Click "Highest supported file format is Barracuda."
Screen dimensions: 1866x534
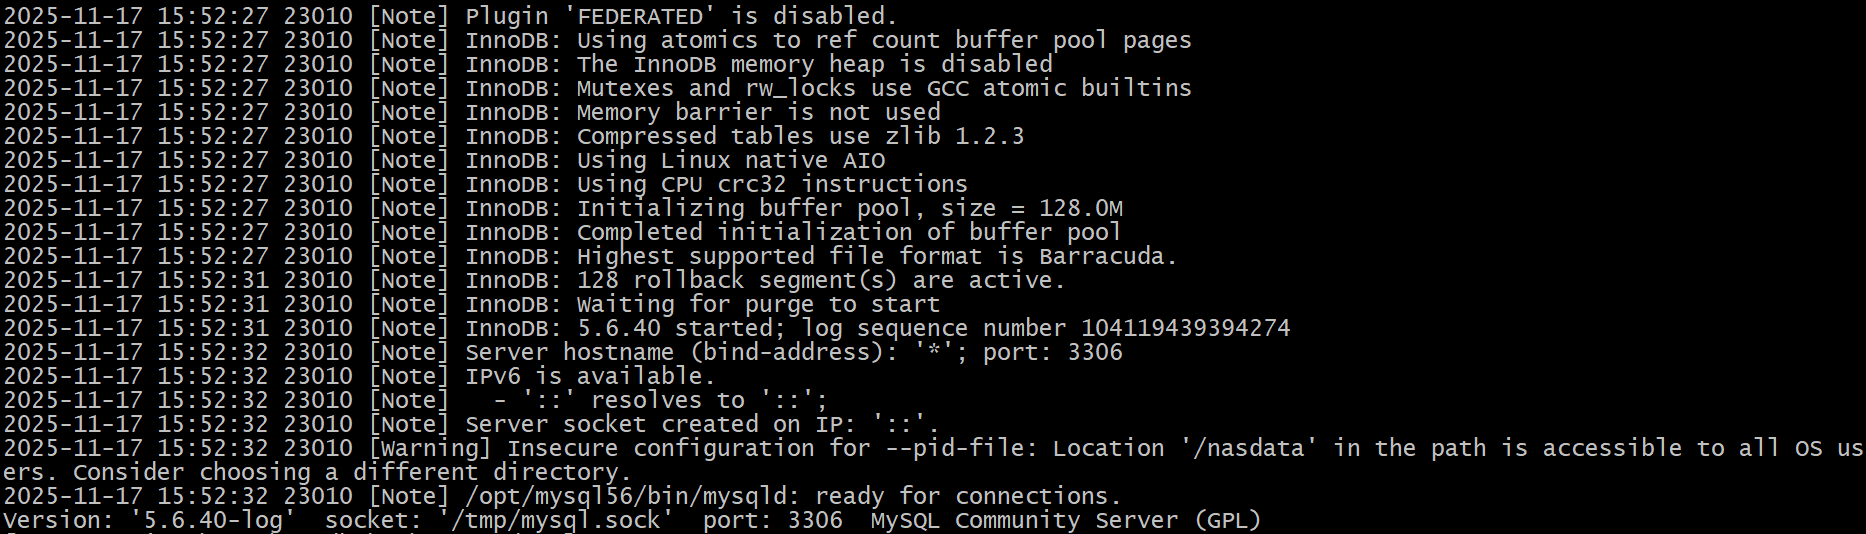click(x=877, y=257)
